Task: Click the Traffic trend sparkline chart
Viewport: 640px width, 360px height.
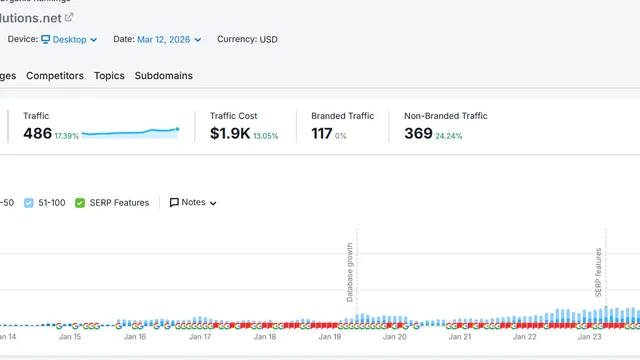Action: click(x=130, y=133)
